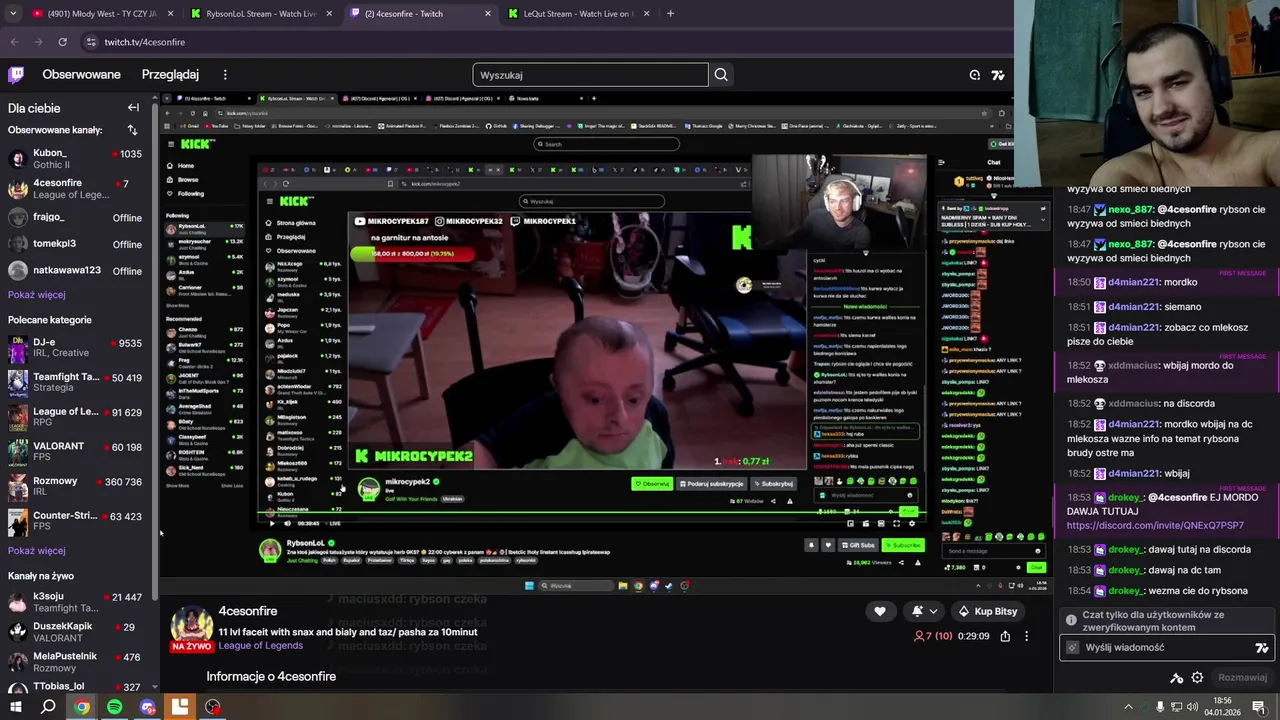The height and width of the screenshot is (720, 1280).
Task: Toggle the notification bell for 4cesonfire
Action: pos(917,611)
